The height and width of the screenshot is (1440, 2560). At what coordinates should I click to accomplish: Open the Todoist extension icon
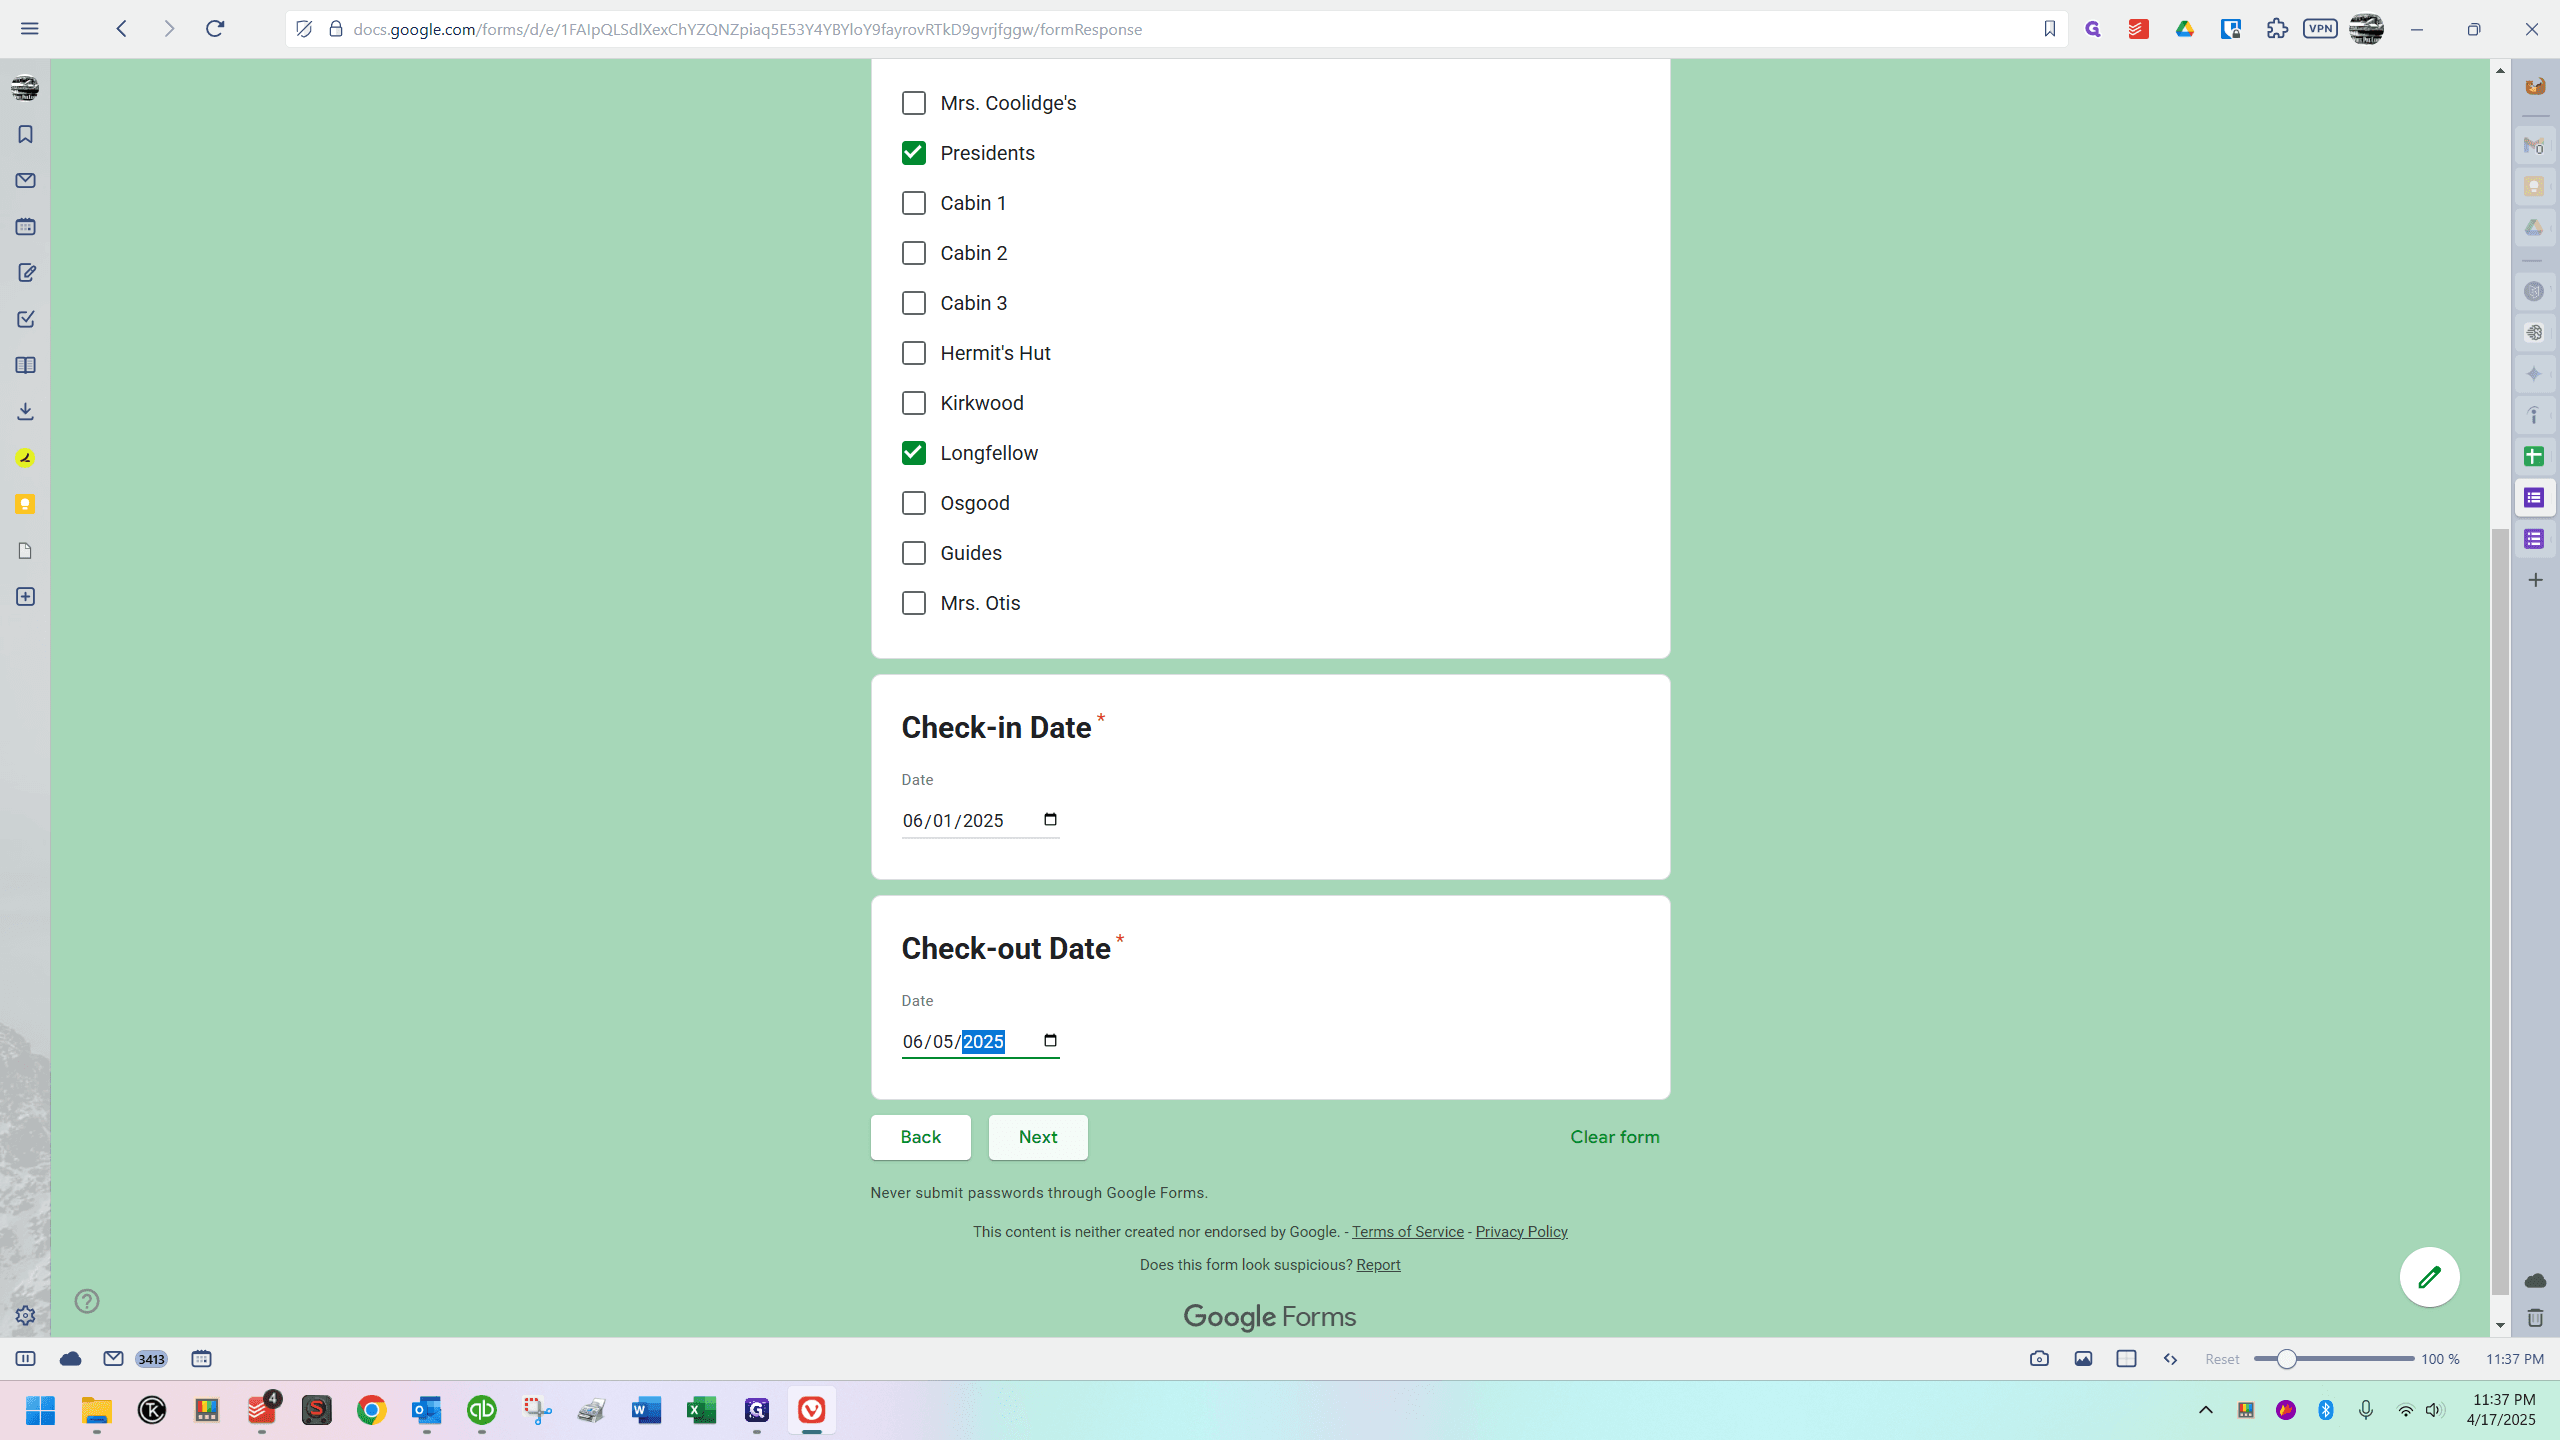pos(2139,29)
